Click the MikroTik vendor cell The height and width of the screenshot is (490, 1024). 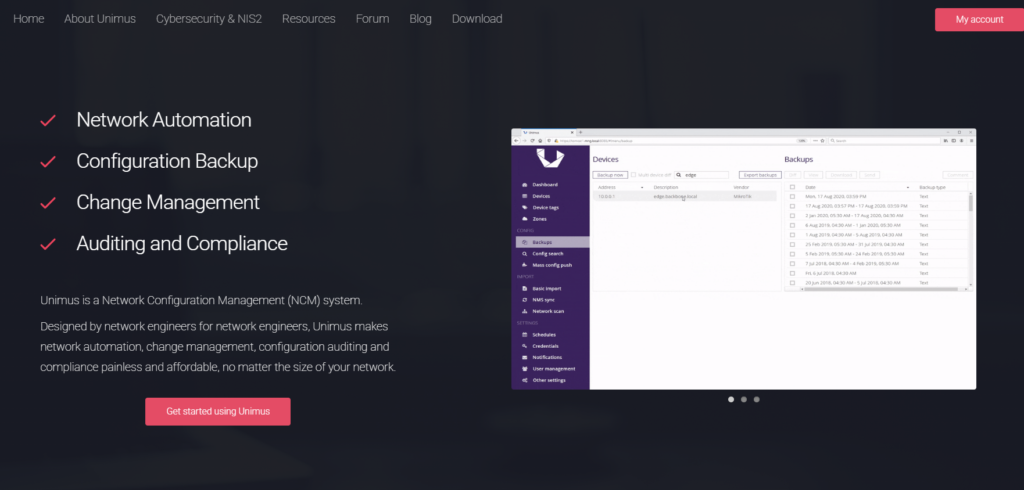(x=742, y=197)
